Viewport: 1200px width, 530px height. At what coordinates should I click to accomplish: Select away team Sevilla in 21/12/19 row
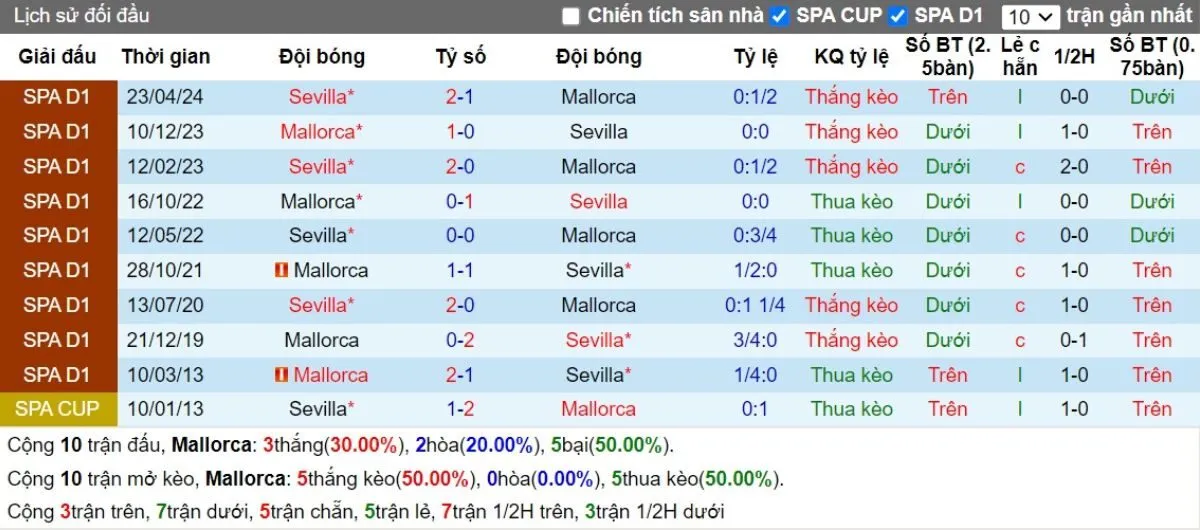pos(598,340)
